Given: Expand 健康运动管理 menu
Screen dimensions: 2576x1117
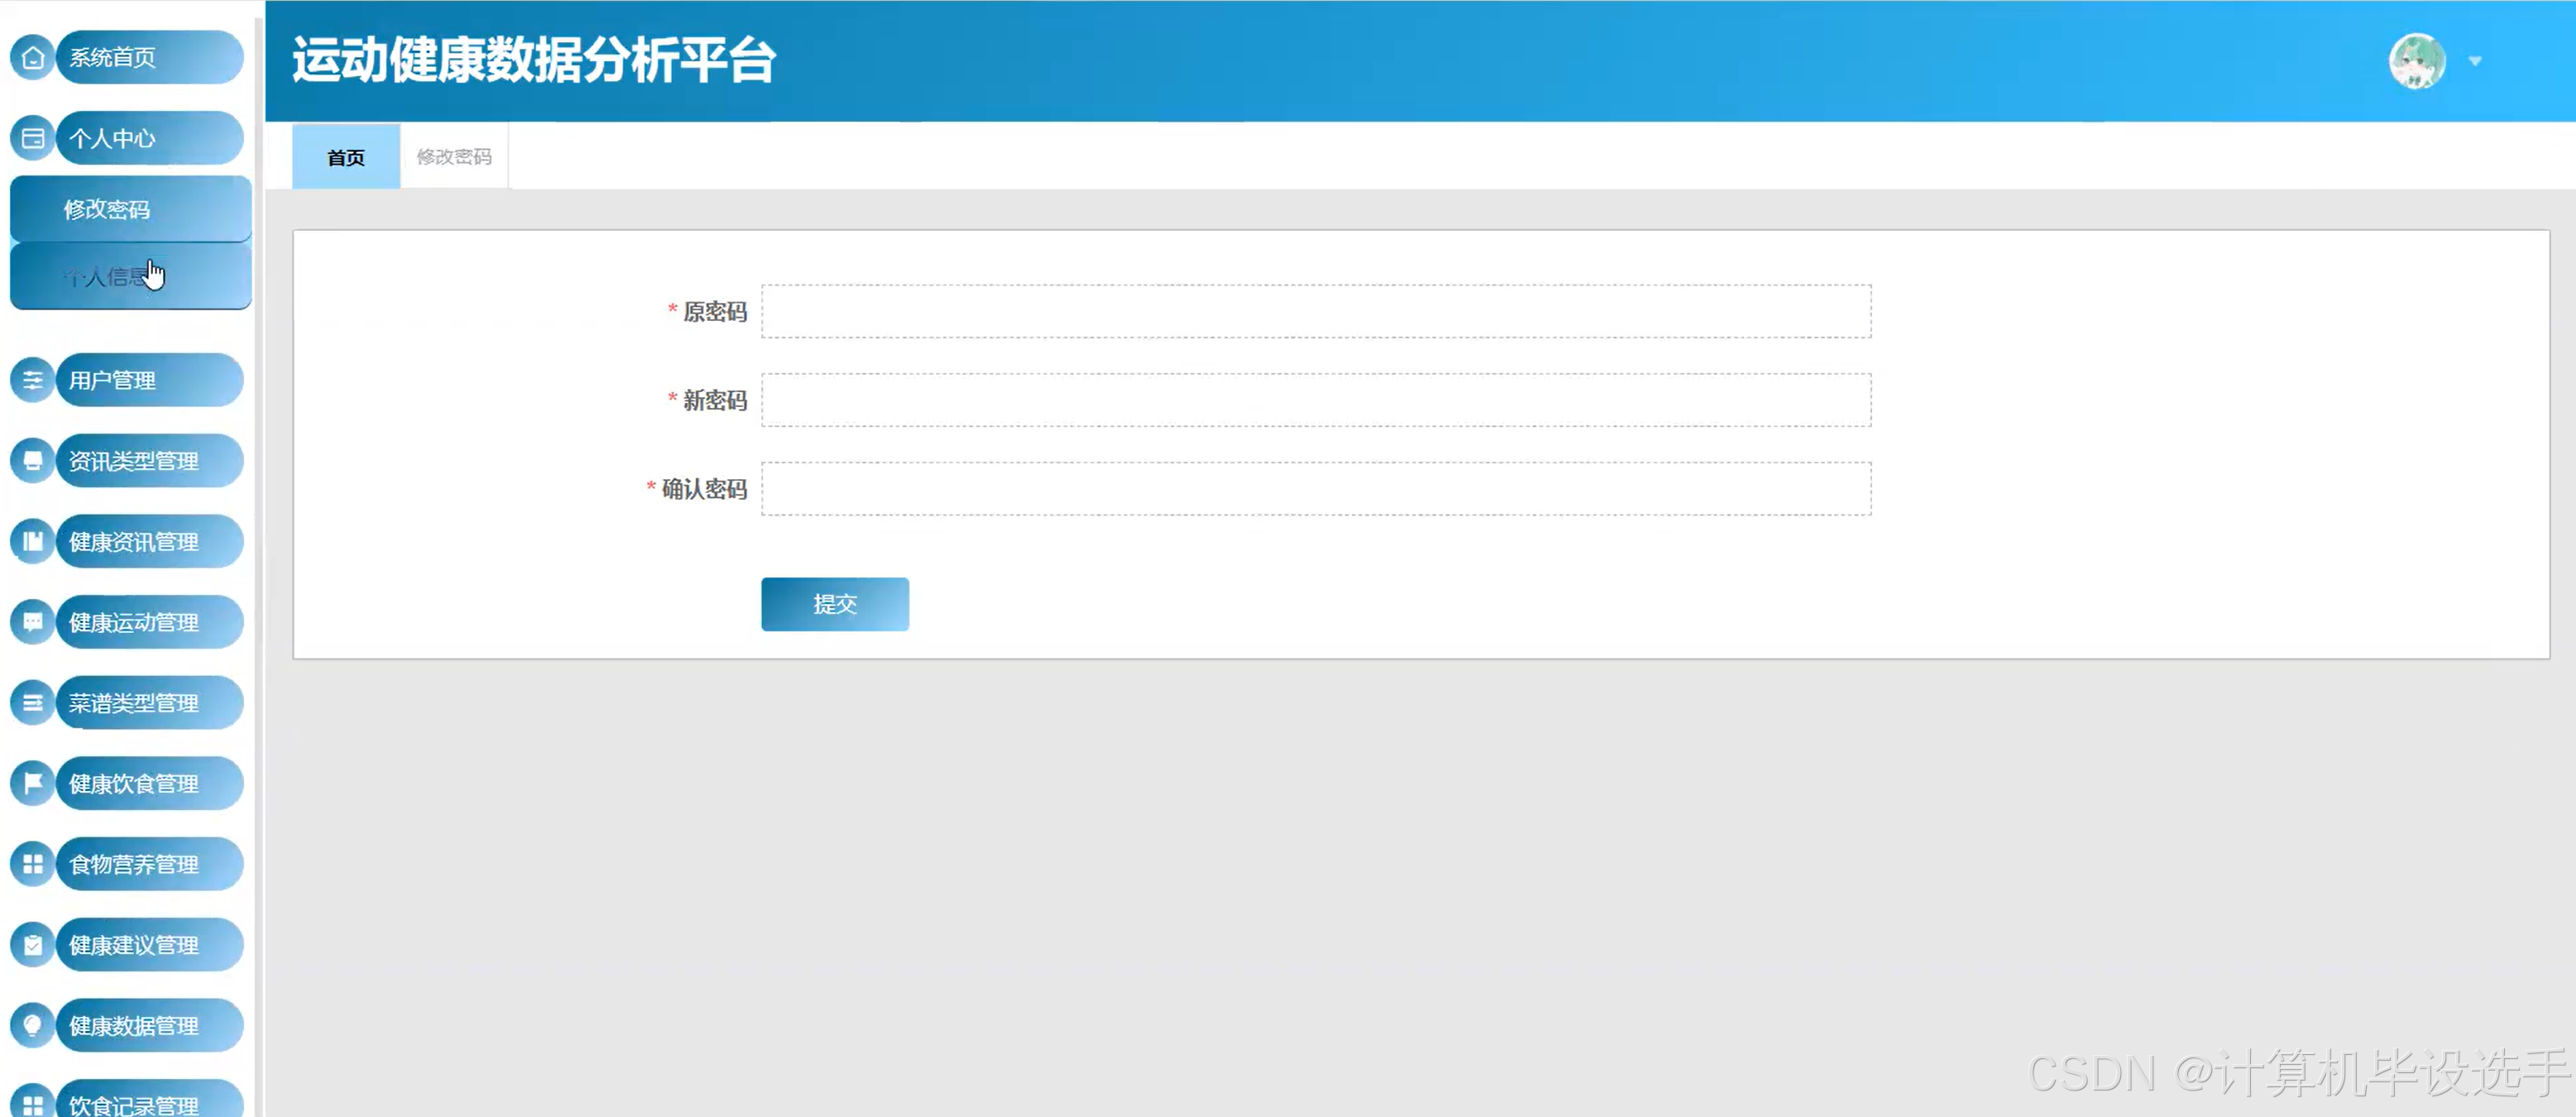Looking at the screenshot, I should click(149, 622).
